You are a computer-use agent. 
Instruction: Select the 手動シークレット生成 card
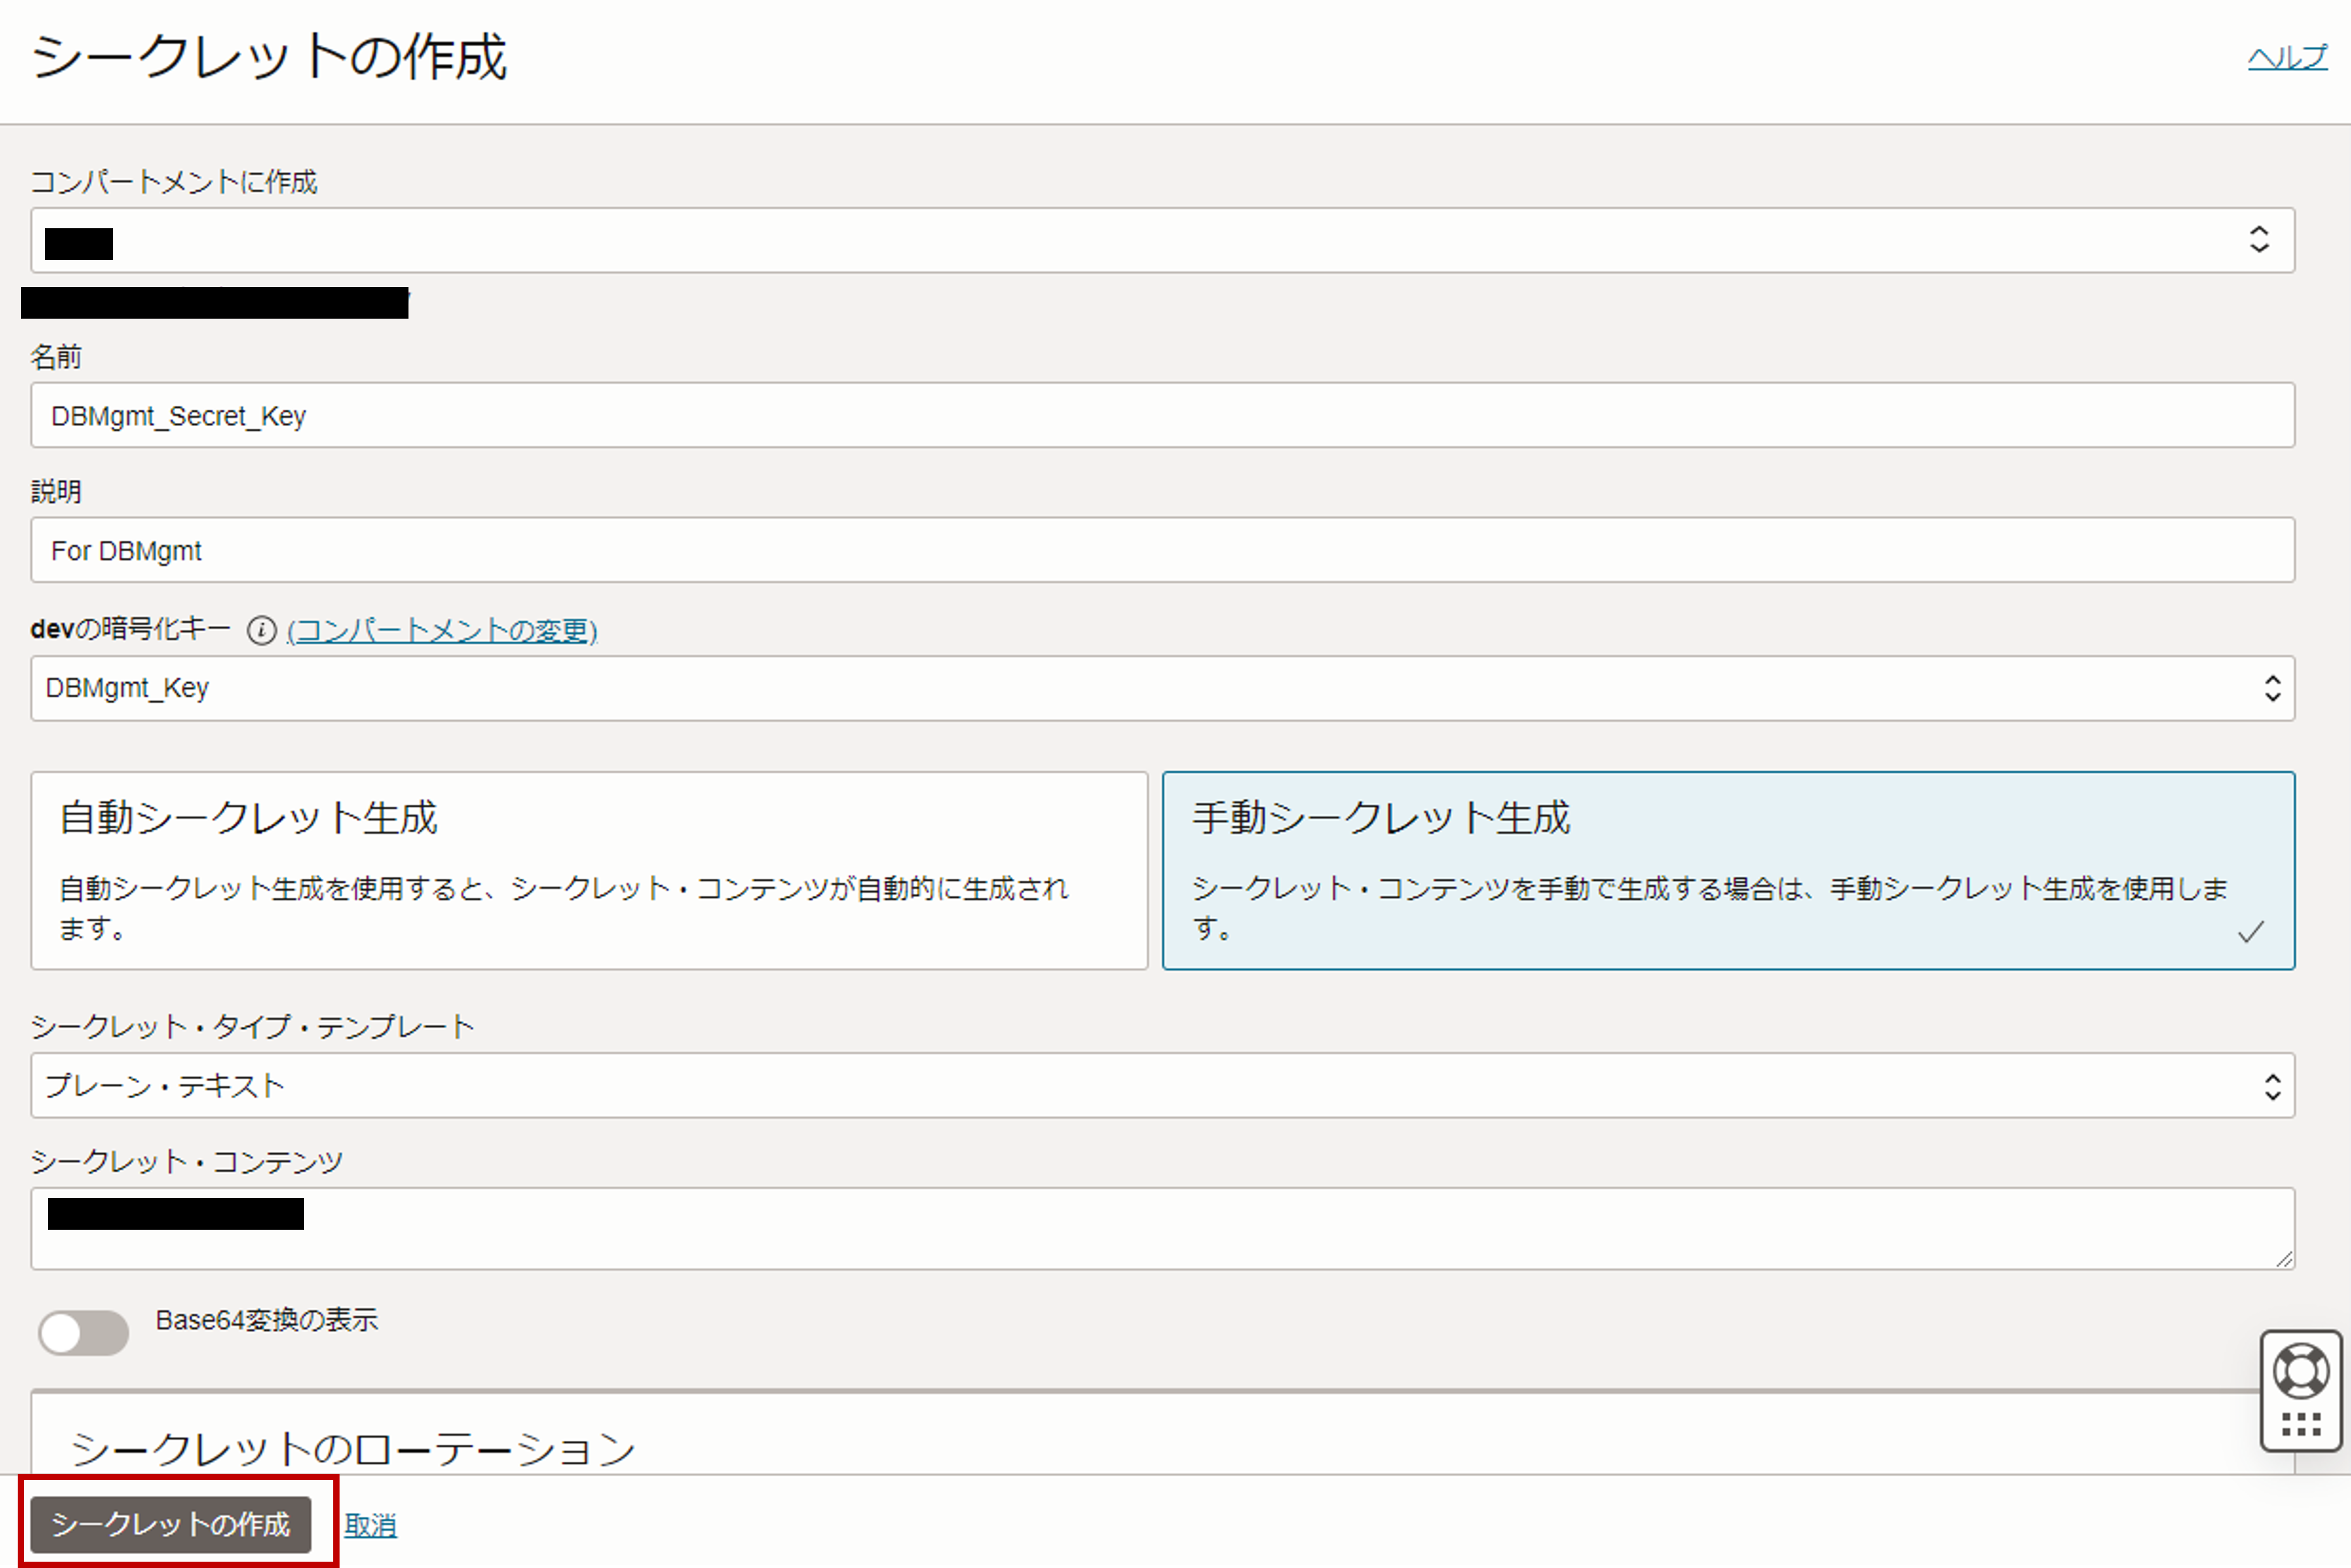click(x=1728, y=870)
